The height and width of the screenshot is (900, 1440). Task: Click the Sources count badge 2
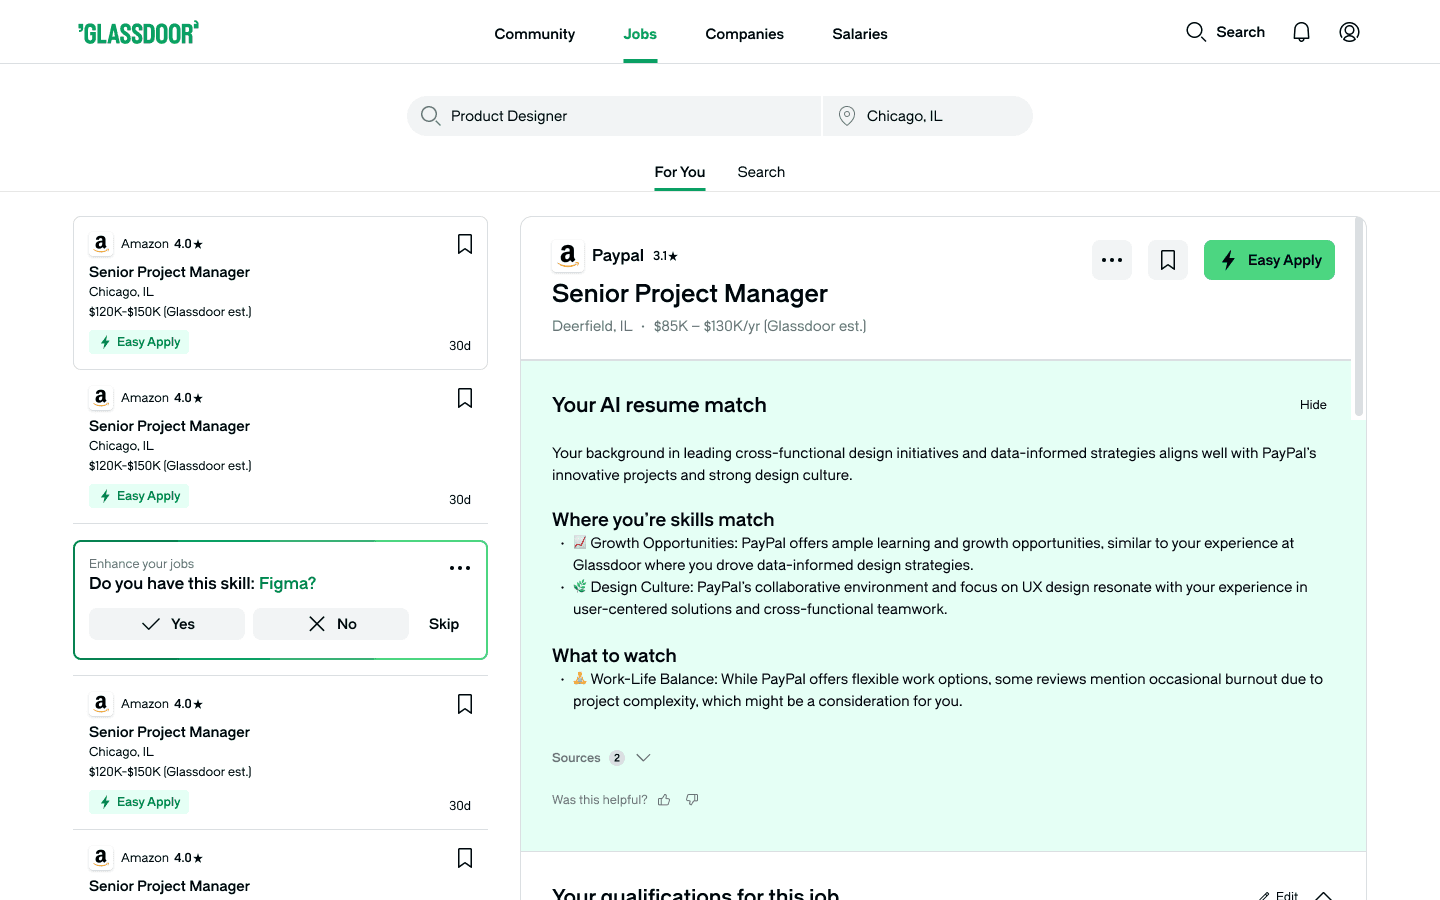click(617, 758)
